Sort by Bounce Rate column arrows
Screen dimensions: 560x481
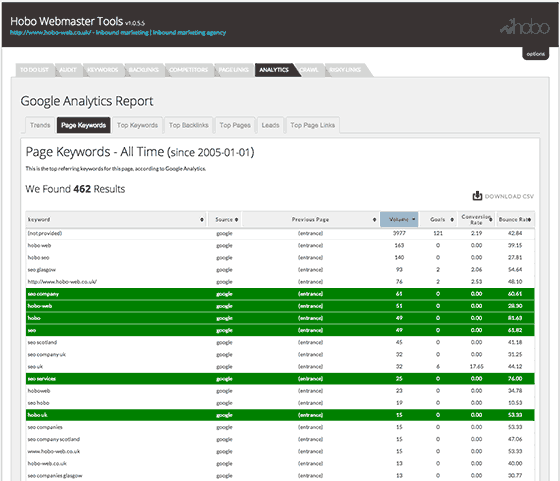point(529,220)
